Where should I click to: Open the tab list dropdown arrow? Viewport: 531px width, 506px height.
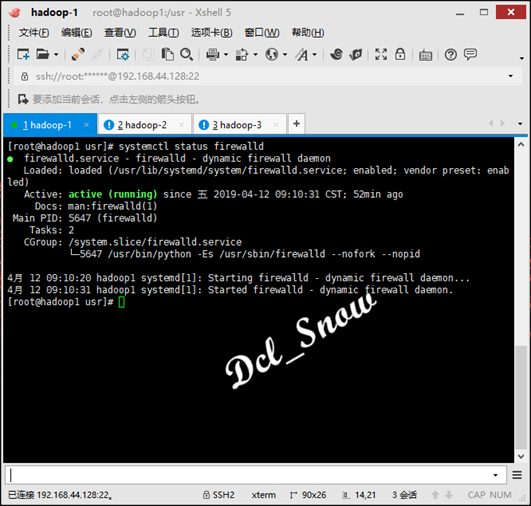tap(520, 124)
